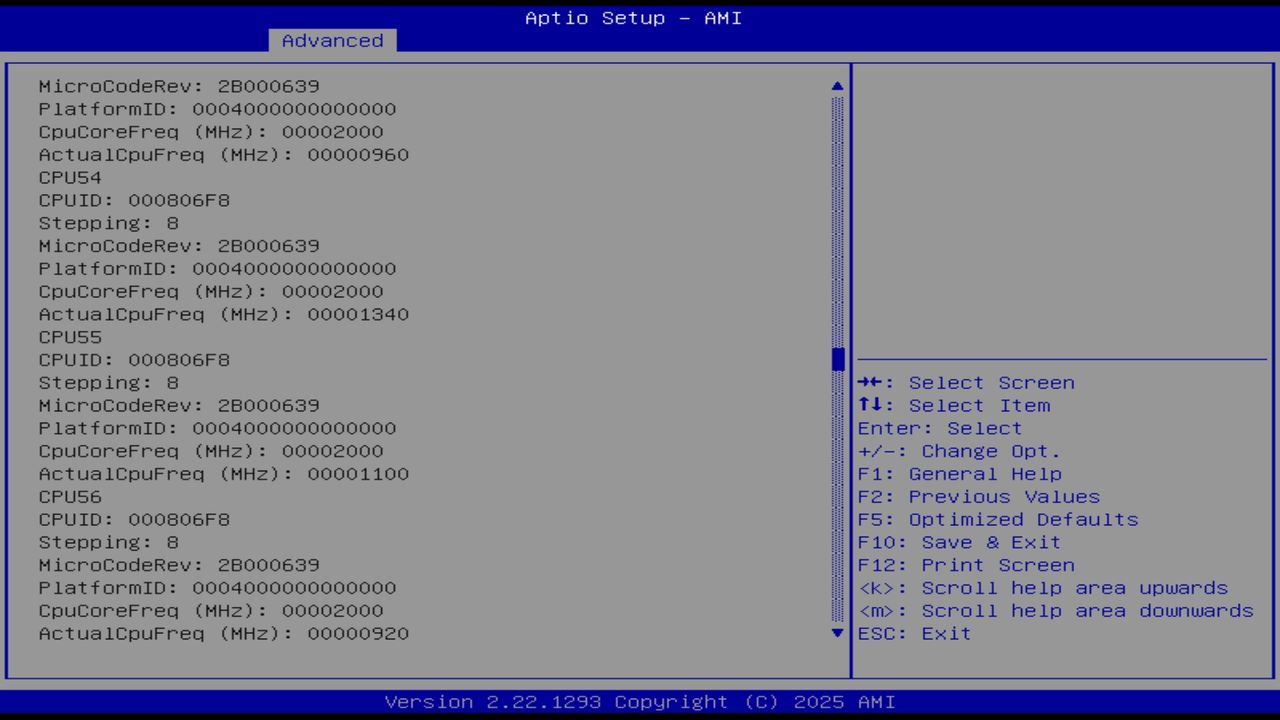Image resolution: width=1280 pixels, height=720 pixels.
Task: Select the CPU55 entry
Action: tap(69, 337)
